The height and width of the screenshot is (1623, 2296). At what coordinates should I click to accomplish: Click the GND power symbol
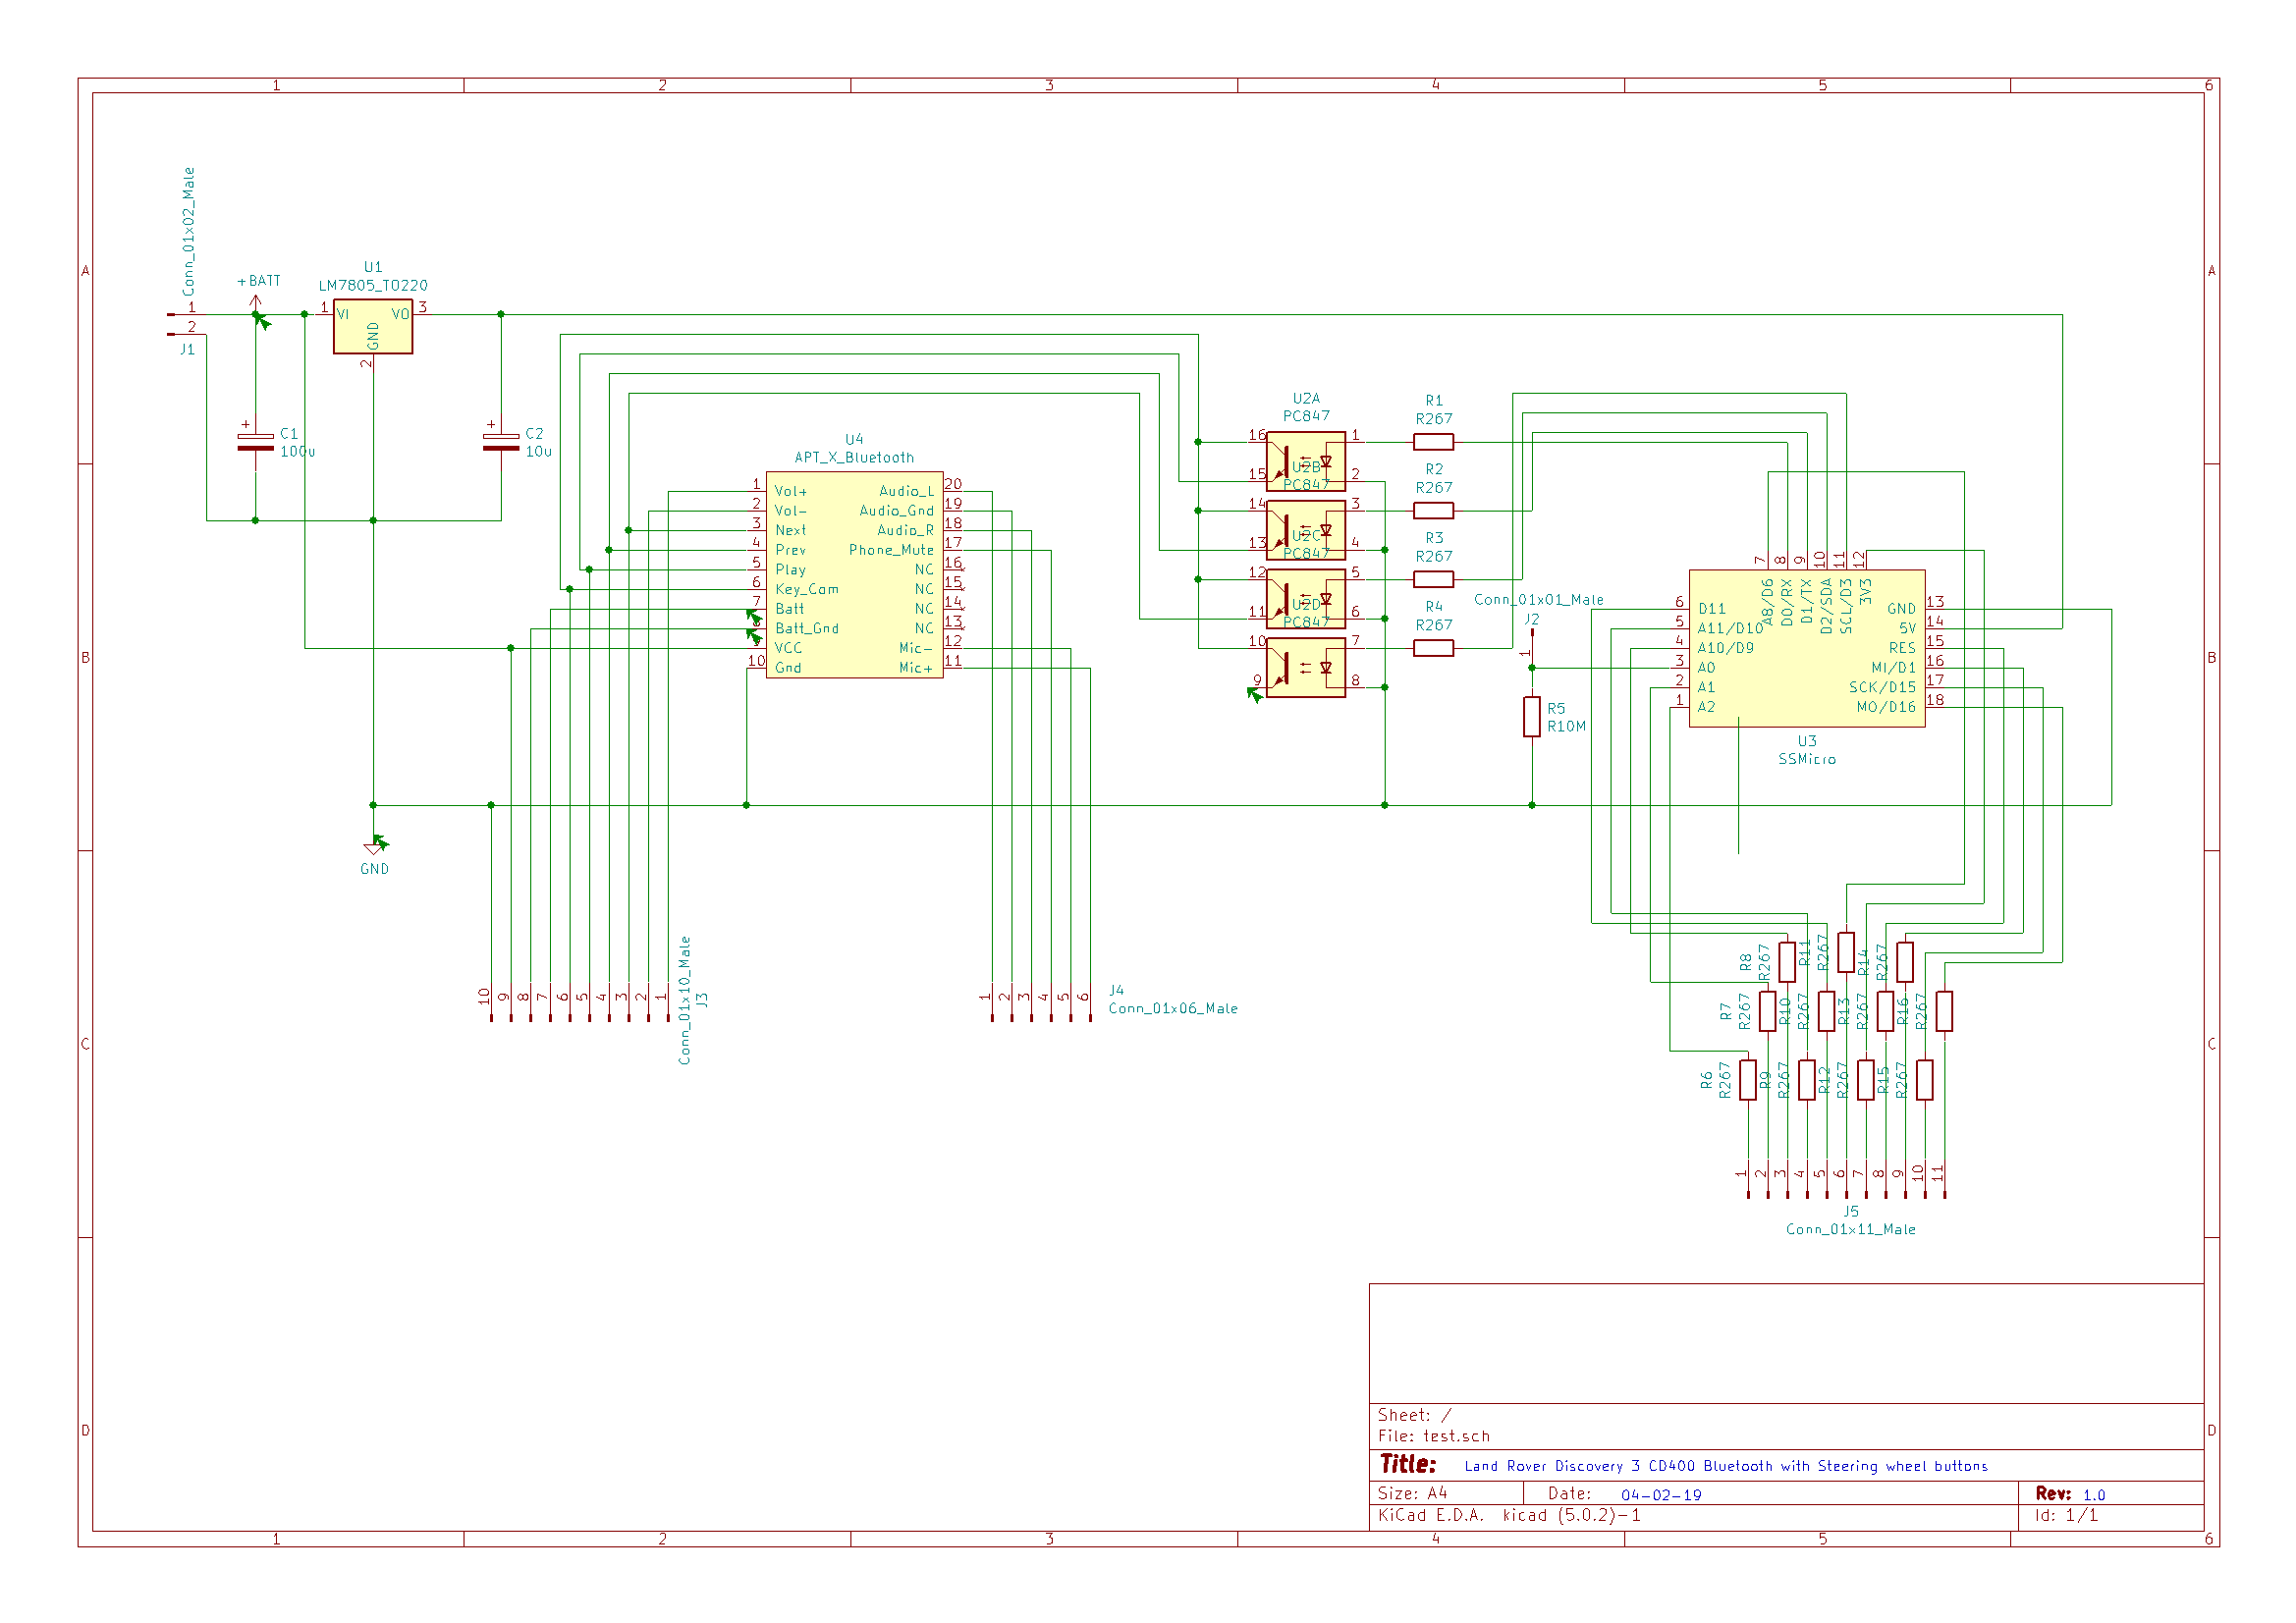[x=375, y=850]
